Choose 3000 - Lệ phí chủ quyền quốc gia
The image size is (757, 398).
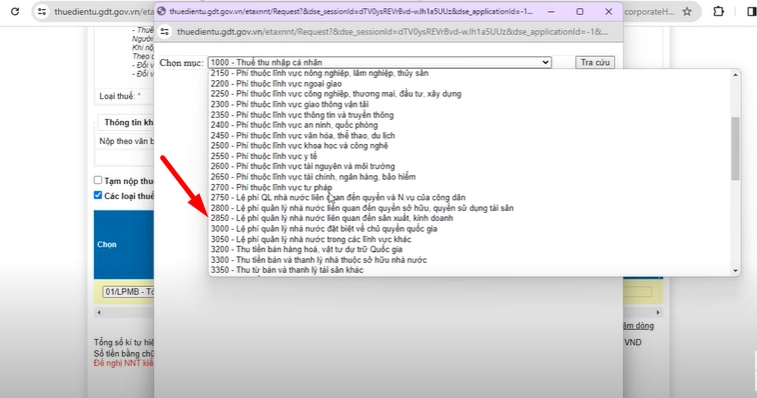(x=324, y=229)
